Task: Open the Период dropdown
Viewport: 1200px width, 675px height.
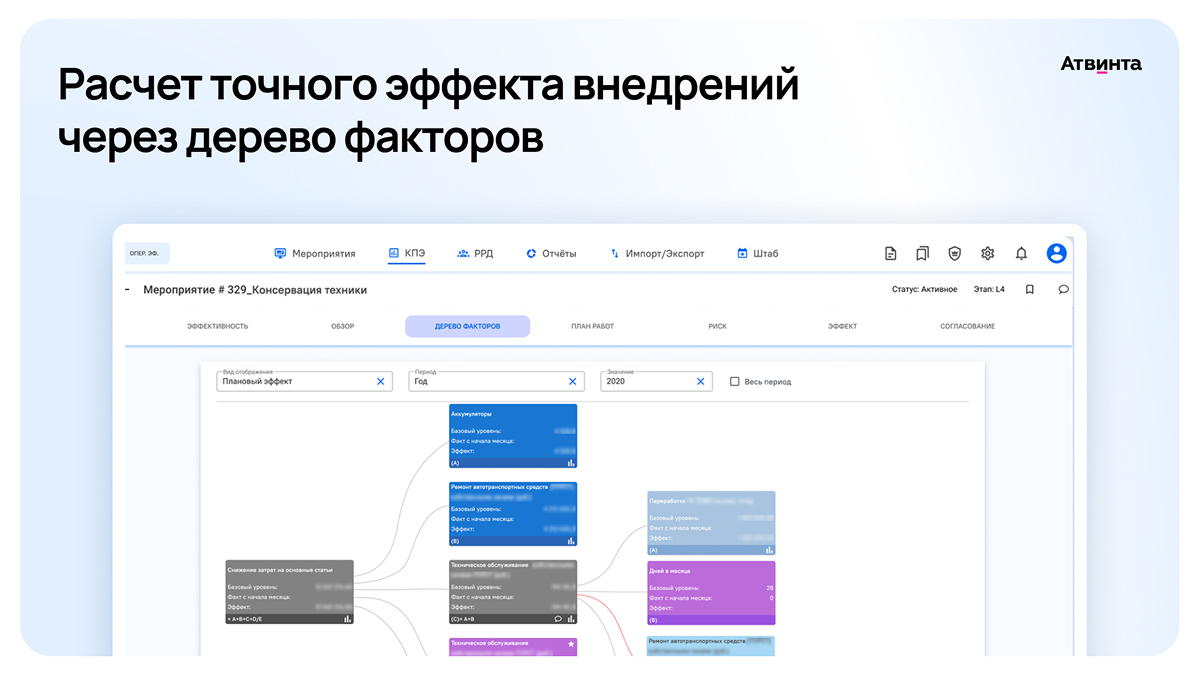Action: [x=497, y=380]
